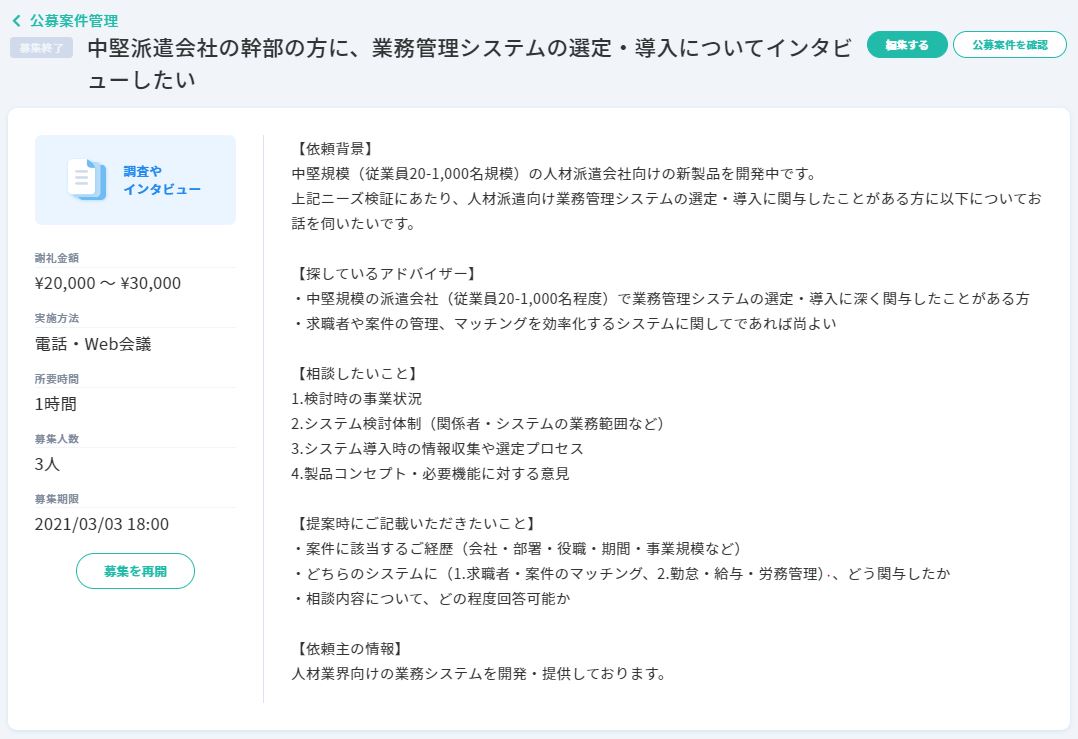The image size is (1078, 739).
Task: Click the ¥20,000 〜 ¥30,000 reward amount
Action: (108, 283)
